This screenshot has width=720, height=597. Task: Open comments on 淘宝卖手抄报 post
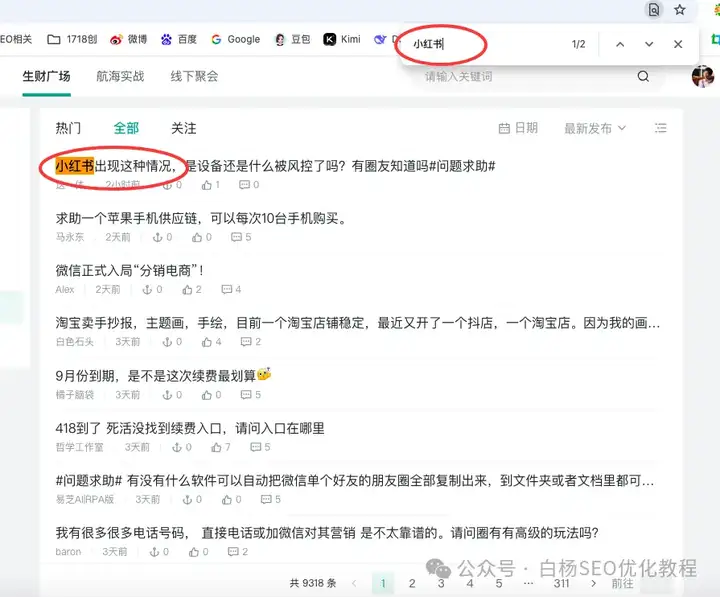(x=246, y=342)
